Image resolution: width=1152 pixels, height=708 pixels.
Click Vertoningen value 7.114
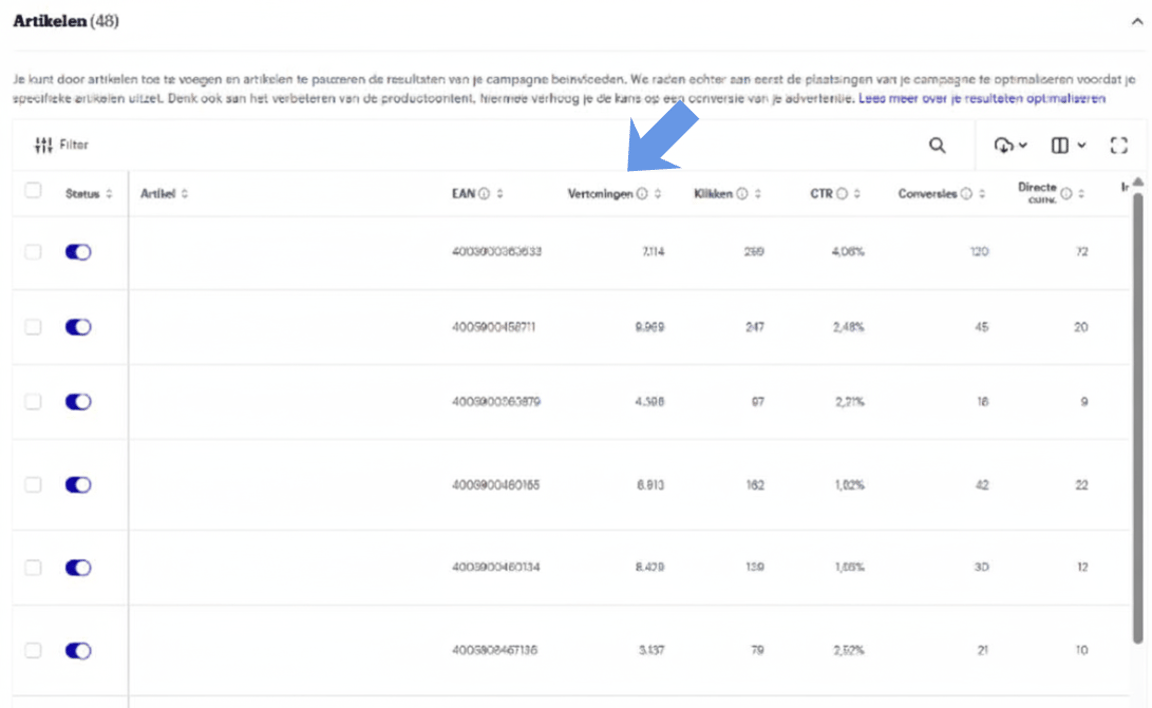(x=652, y=252)
